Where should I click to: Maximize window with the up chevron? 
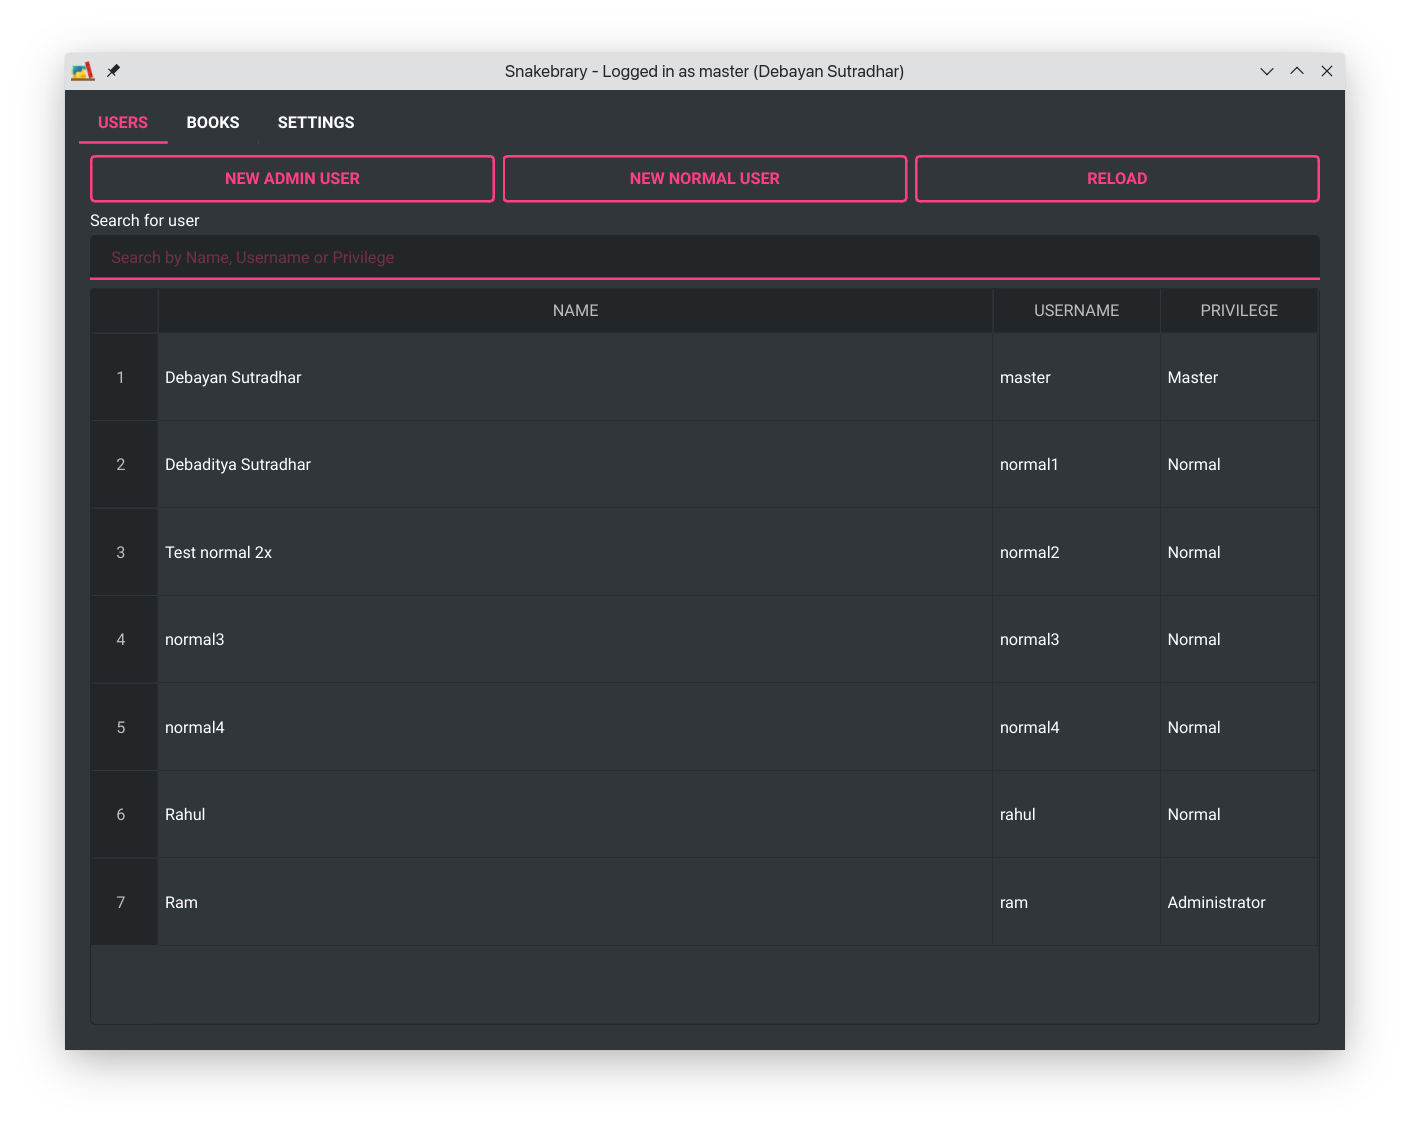pos(1297,71)
